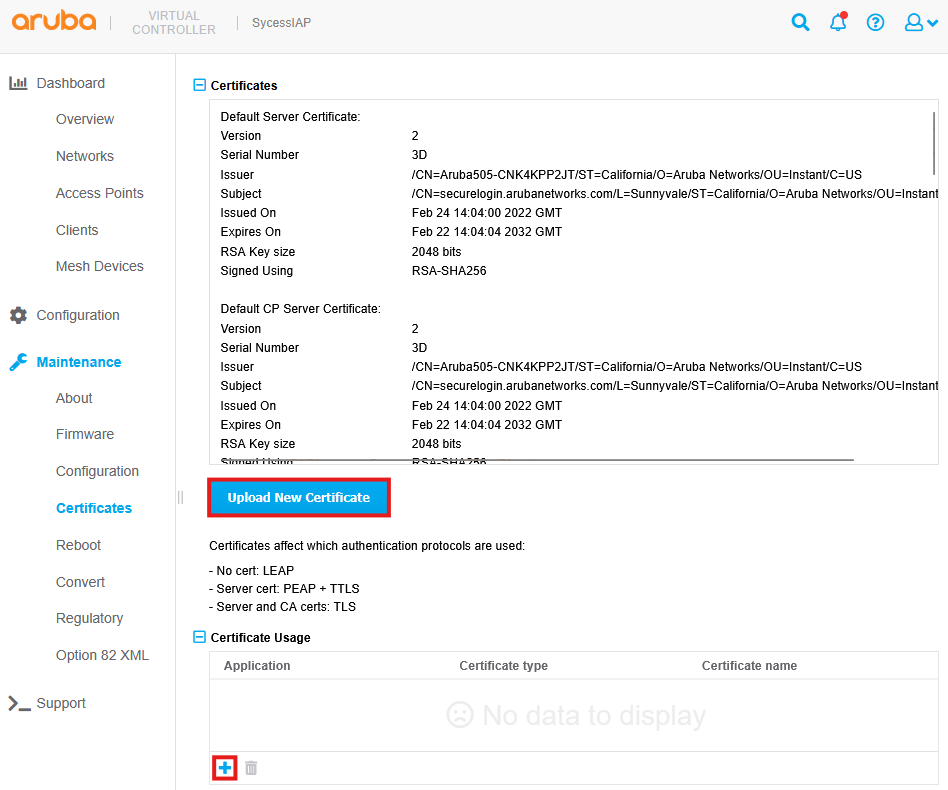Open the Firmware maintenance page

point(85,434)
